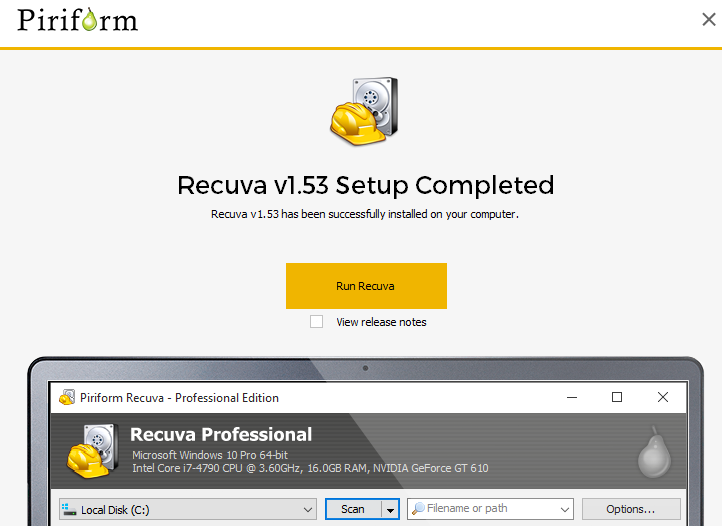Click the Recuva Professional header icon
This screenshot has width=722, height=526.
pos(93,450)
